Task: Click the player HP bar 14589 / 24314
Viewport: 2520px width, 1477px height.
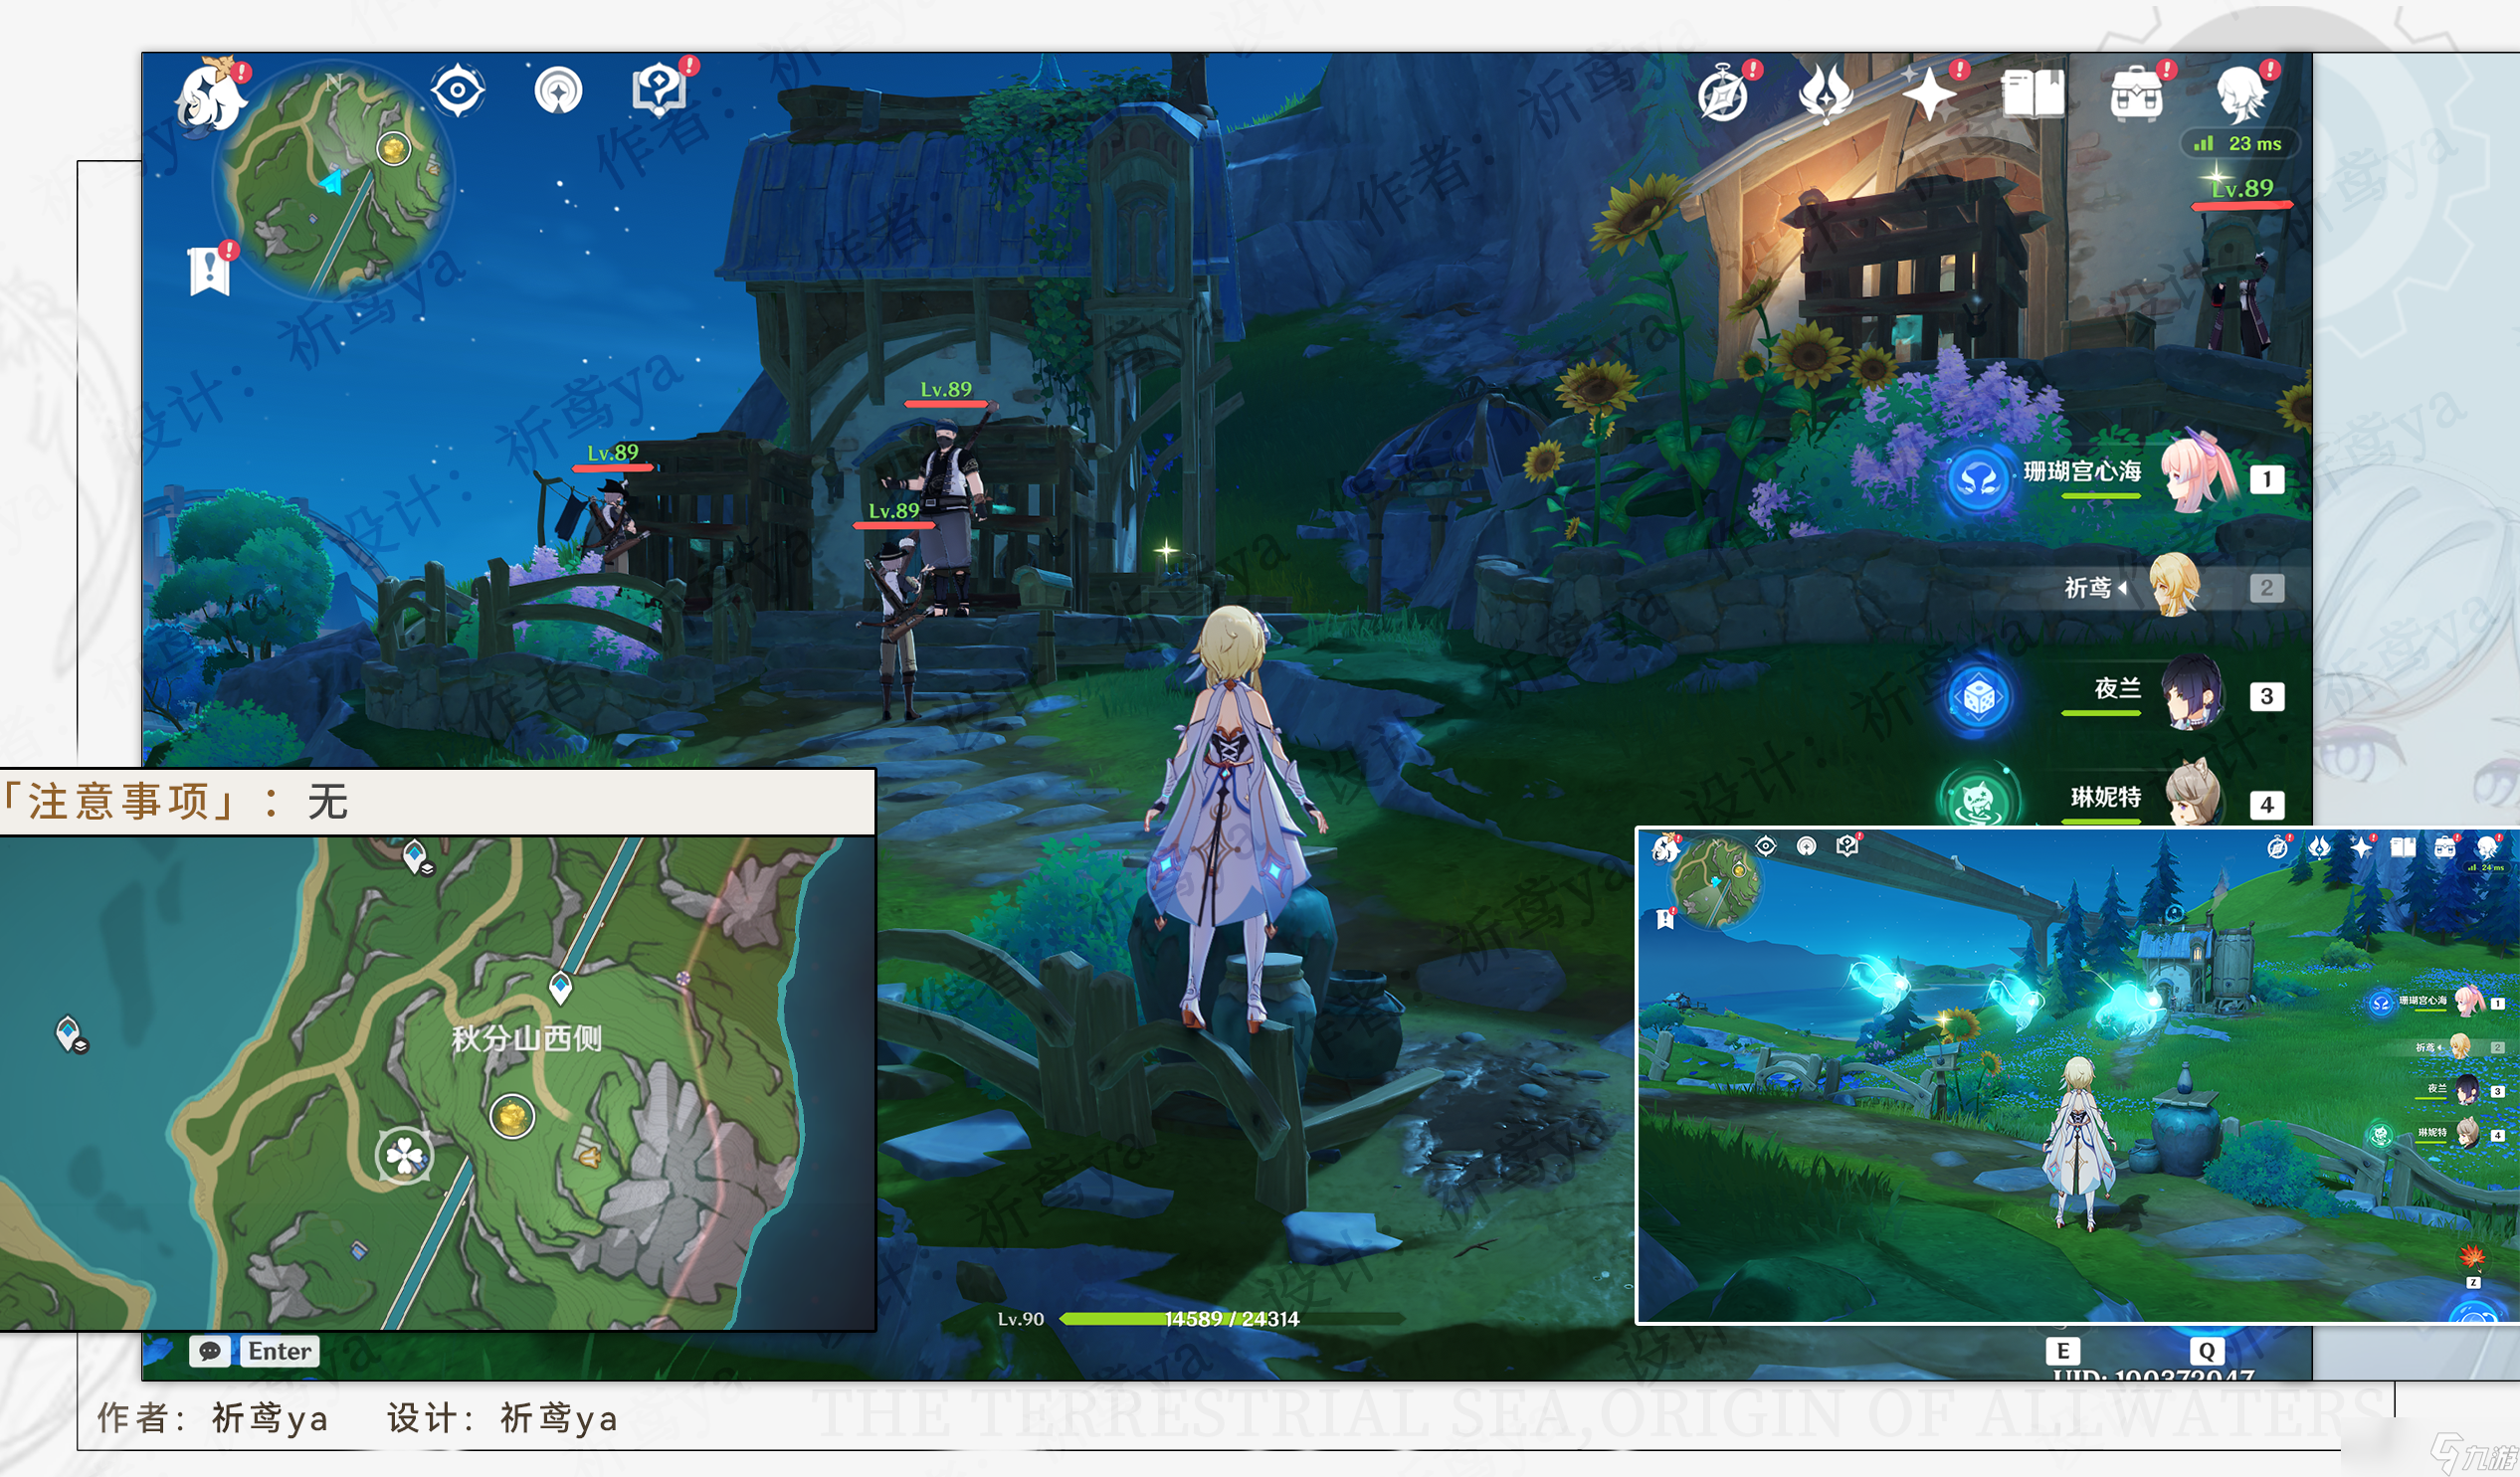Action: point(1231,1318)
